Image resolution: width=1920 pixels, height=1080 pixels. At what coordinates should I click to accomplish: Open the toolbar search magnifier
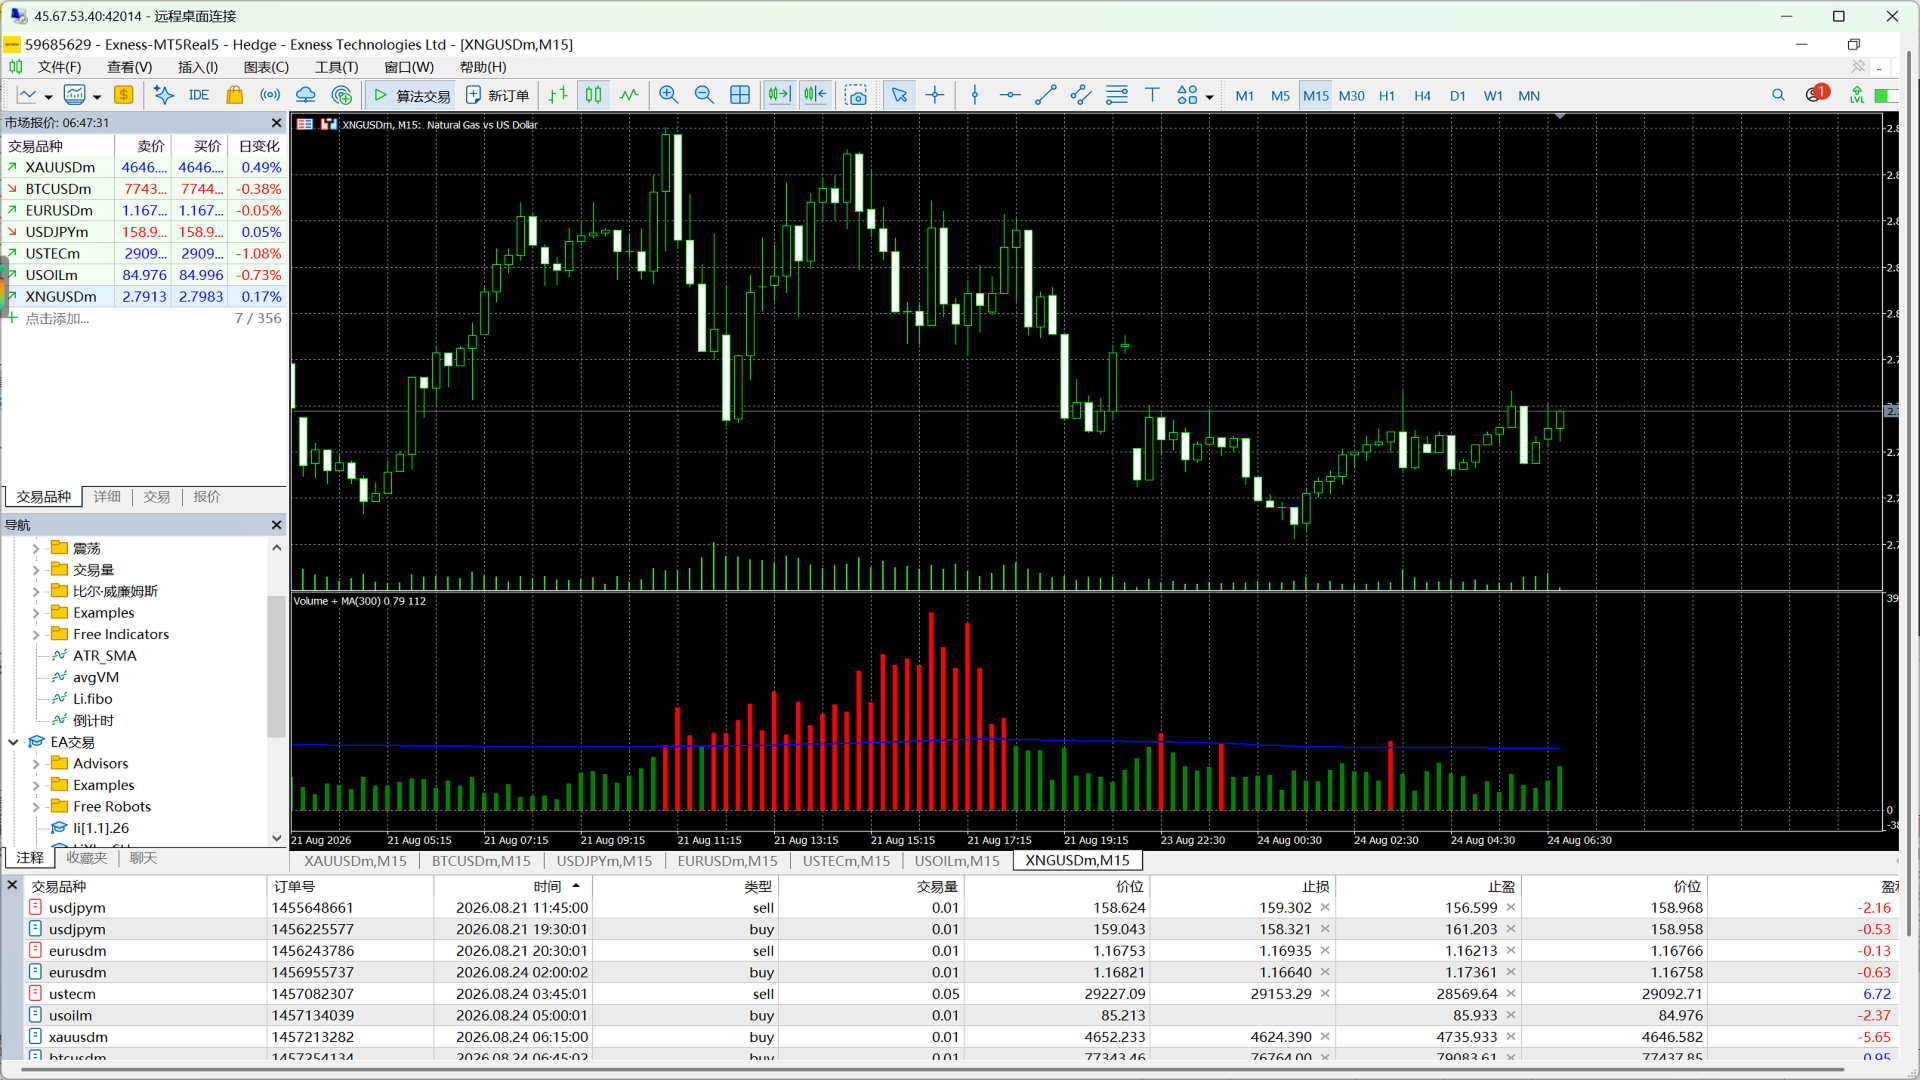(1778, 96)
